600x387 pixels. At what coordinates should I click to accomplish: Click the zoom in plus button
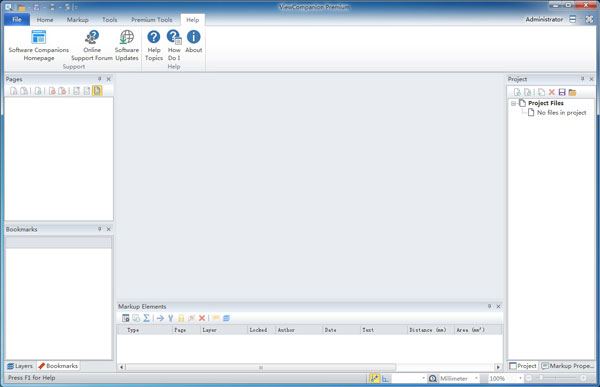point(583,378)
